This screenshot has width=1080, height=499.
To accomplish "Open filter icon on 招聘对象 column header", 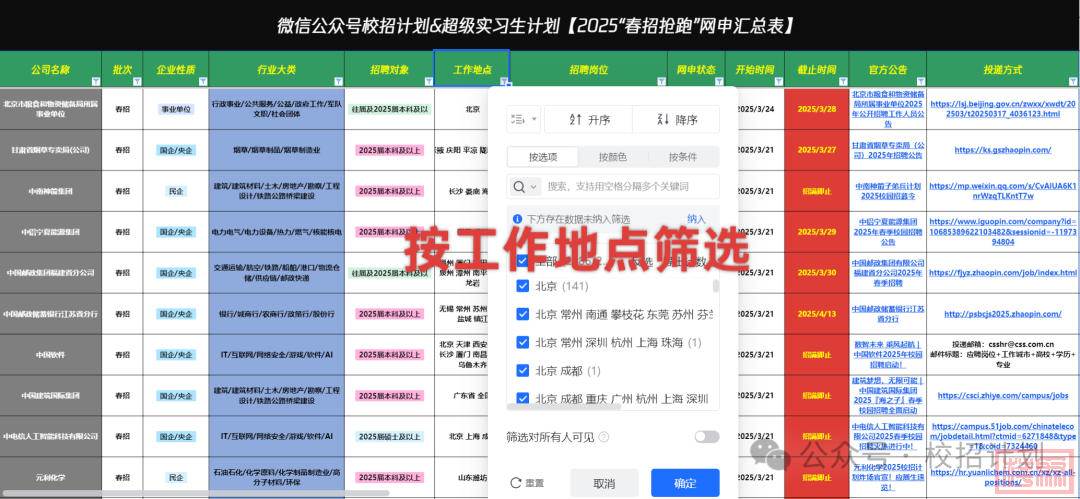I will (x=428, y=81).
